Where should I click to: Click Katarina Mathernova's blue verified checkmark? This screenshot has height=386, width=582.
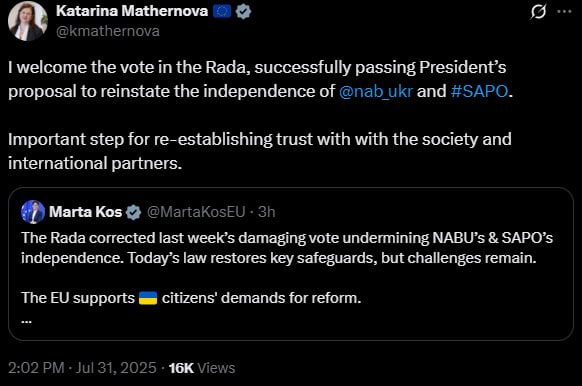point(243,12)
